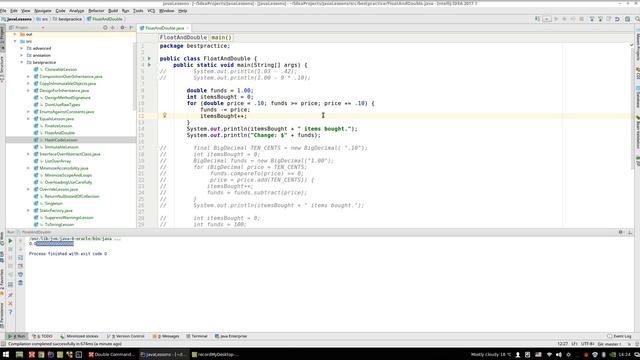Open the Build menu
Screen dimensions: 640x360
(x=113, y=11)
